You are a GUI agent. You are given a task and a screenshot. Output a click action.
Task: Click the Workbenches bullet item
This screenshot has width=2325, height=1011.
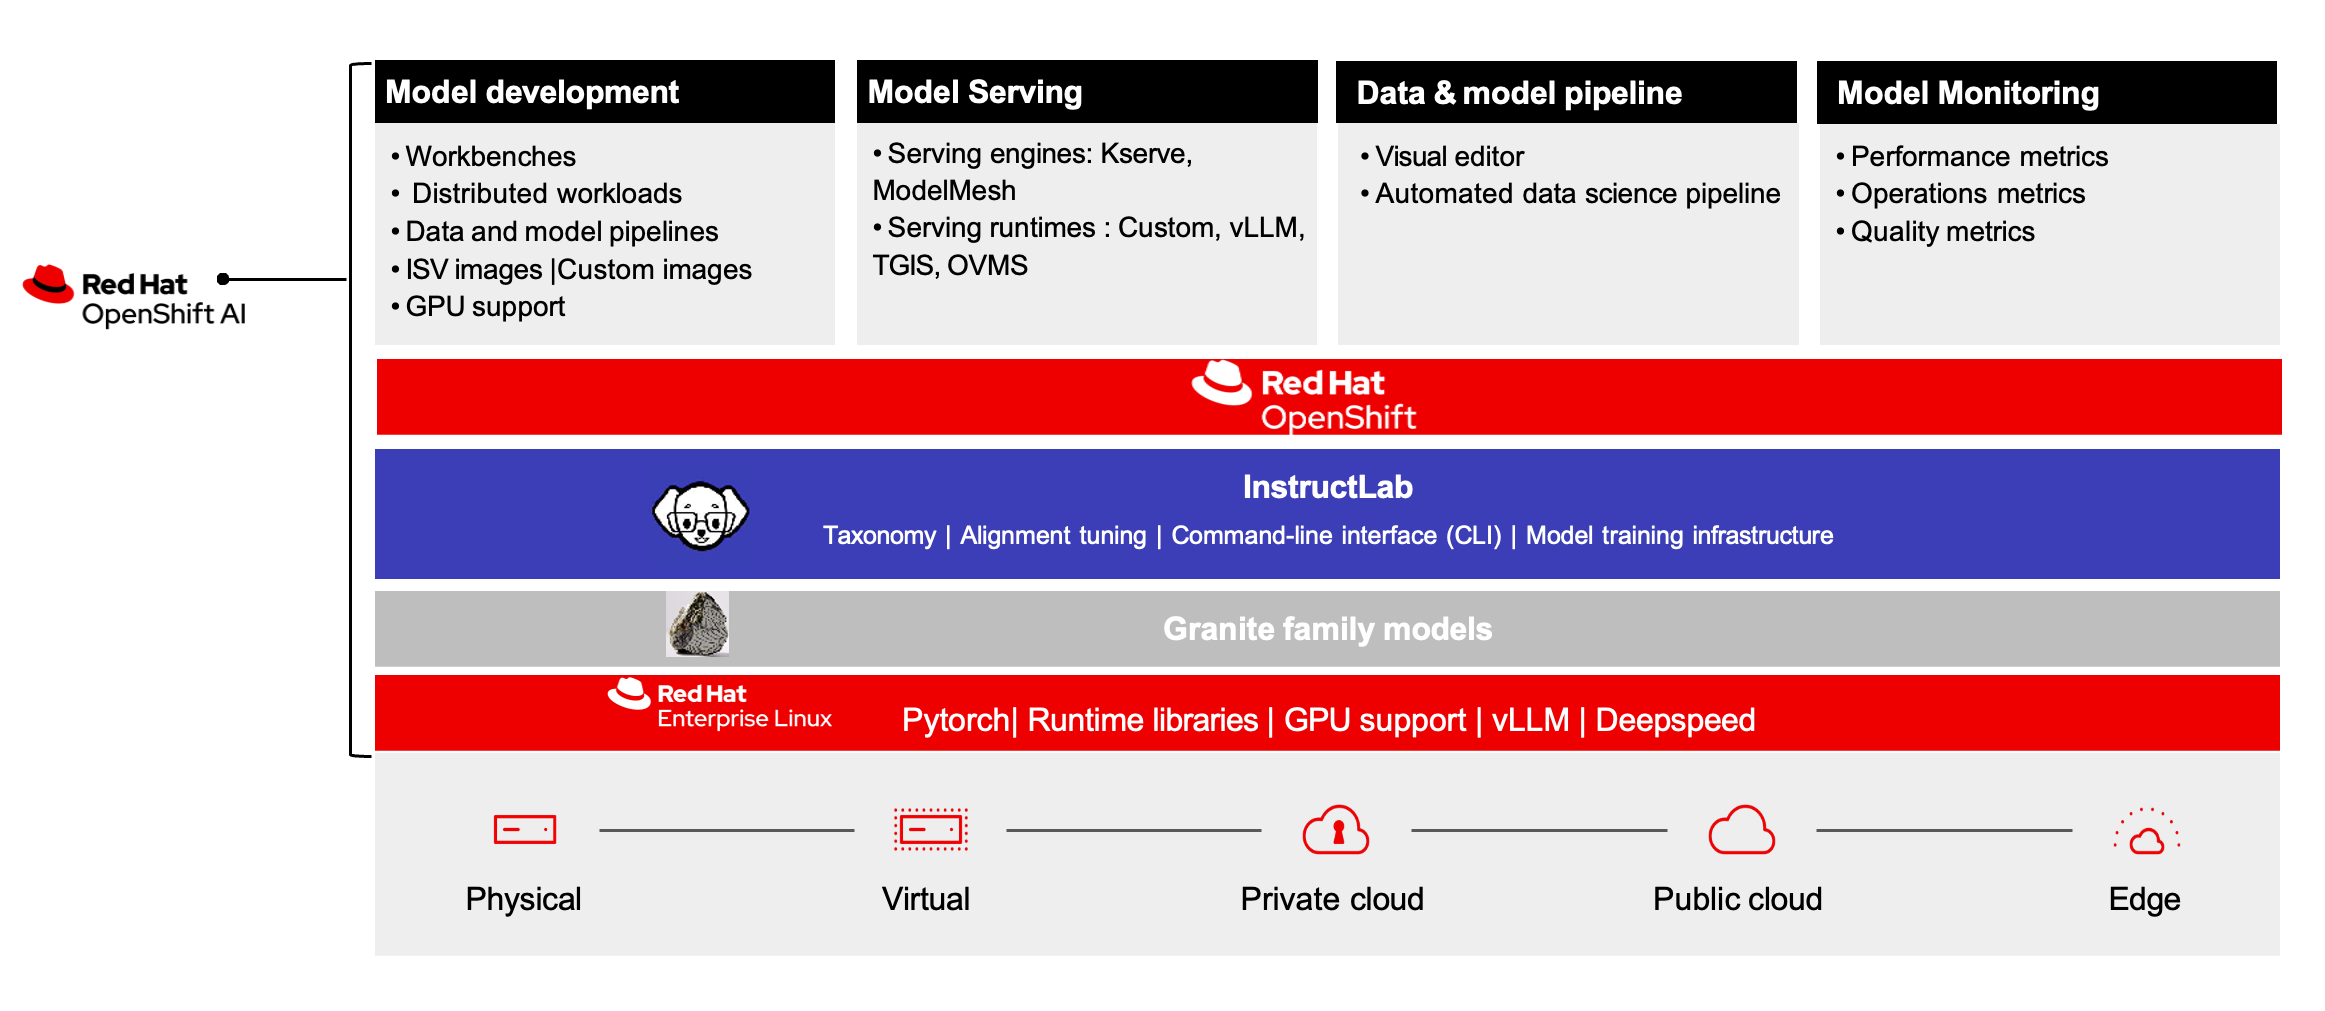(x=490, y=157)
